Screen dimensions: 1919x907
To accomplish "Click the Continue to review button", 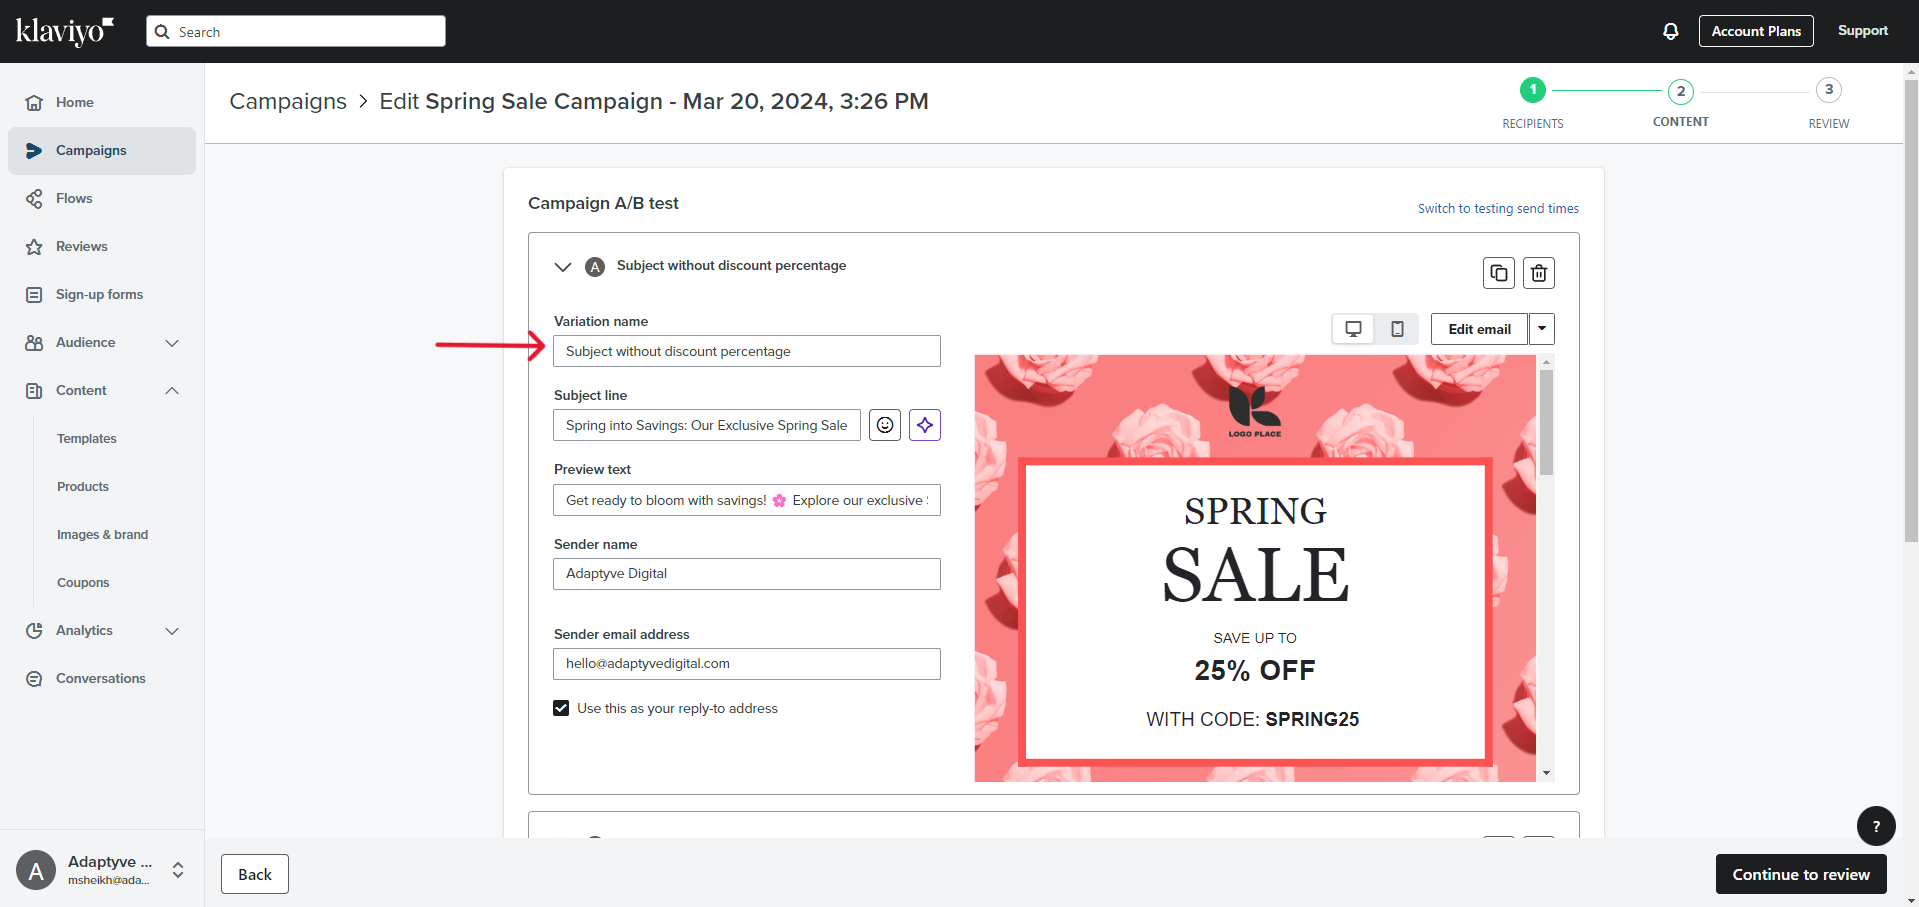I will tap(1800, 874).
